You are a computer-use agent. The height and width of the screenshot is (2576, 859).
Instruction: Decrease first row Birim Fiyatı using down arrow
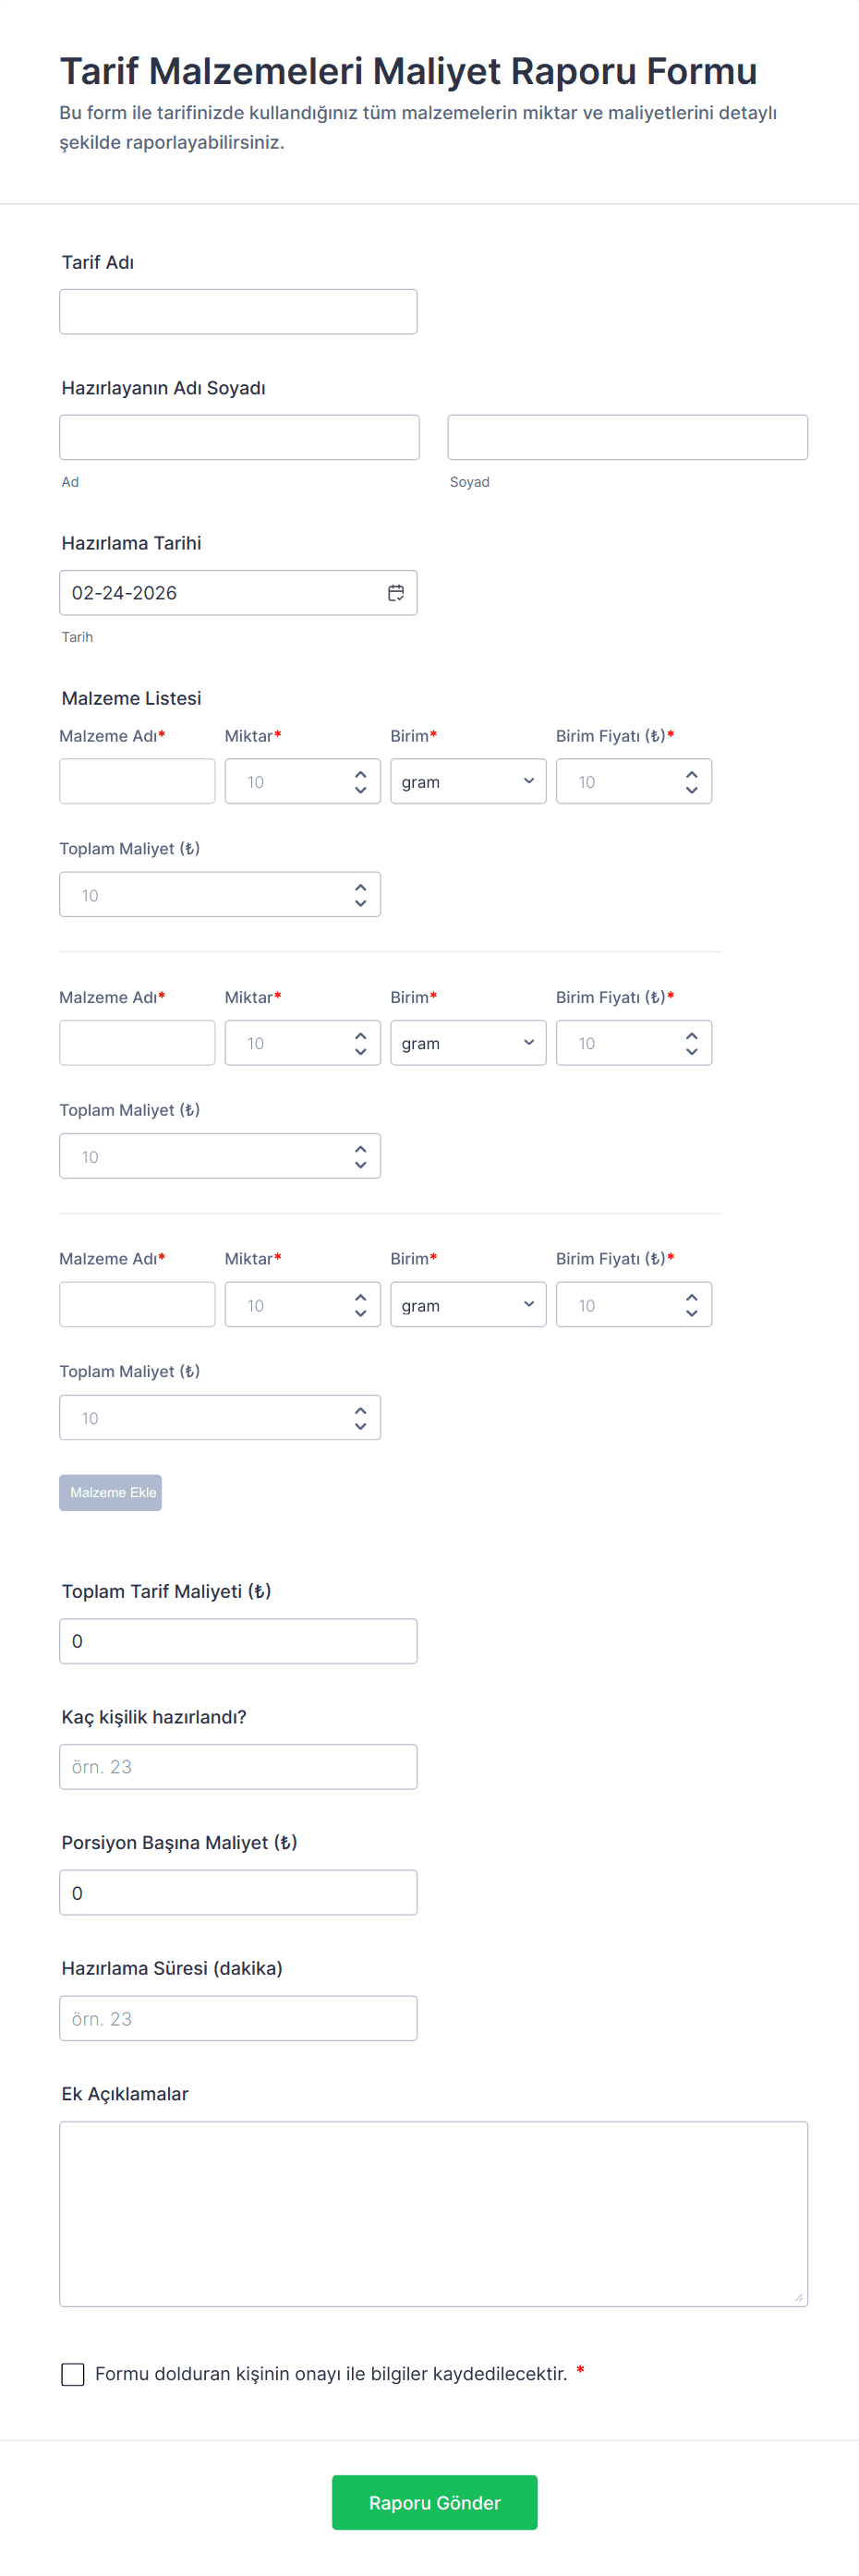pos(691,790)
